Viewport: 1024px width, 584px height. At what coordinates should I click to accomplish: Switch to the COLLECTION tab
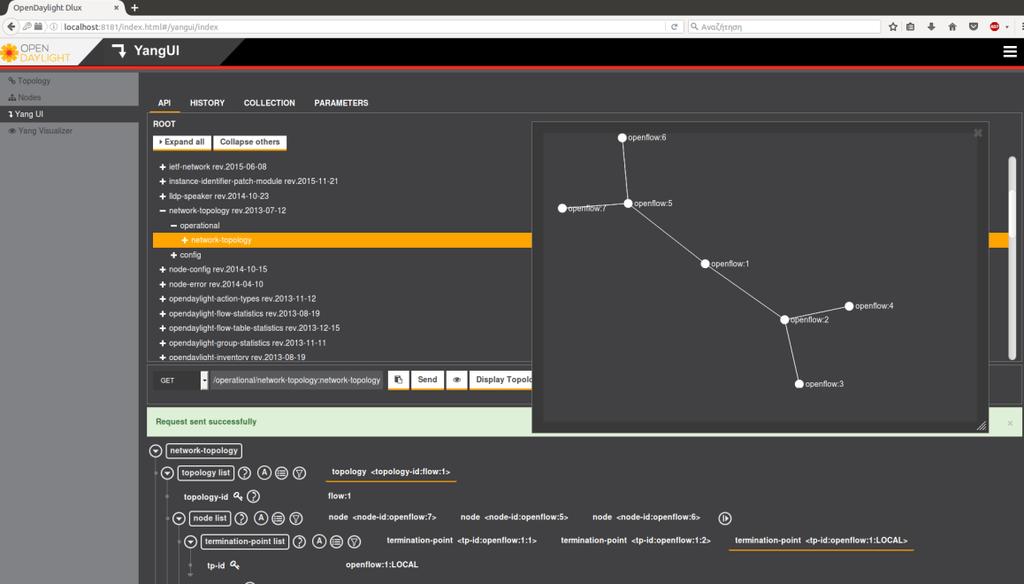pyautogui.click(x=269, y=103)
